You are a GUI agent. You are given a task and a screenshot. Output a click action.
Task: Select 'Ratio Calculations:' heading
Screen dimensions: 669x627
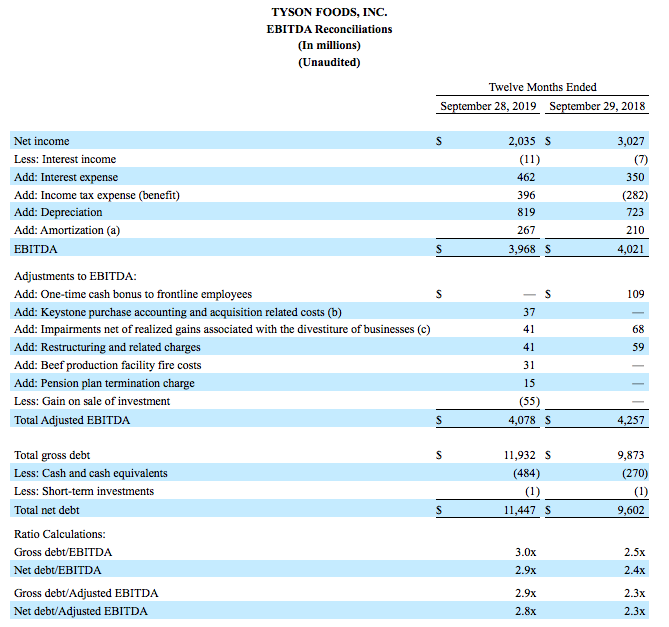60,534
